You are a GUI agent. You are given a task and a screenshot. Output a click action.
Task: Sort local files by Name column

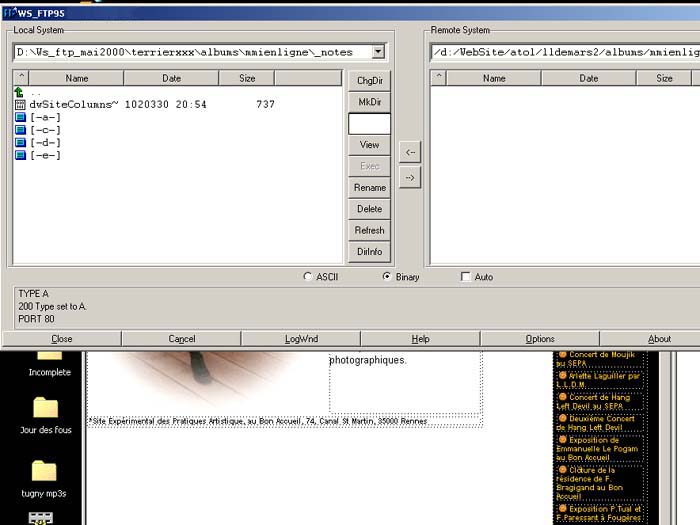coord(76,78)
